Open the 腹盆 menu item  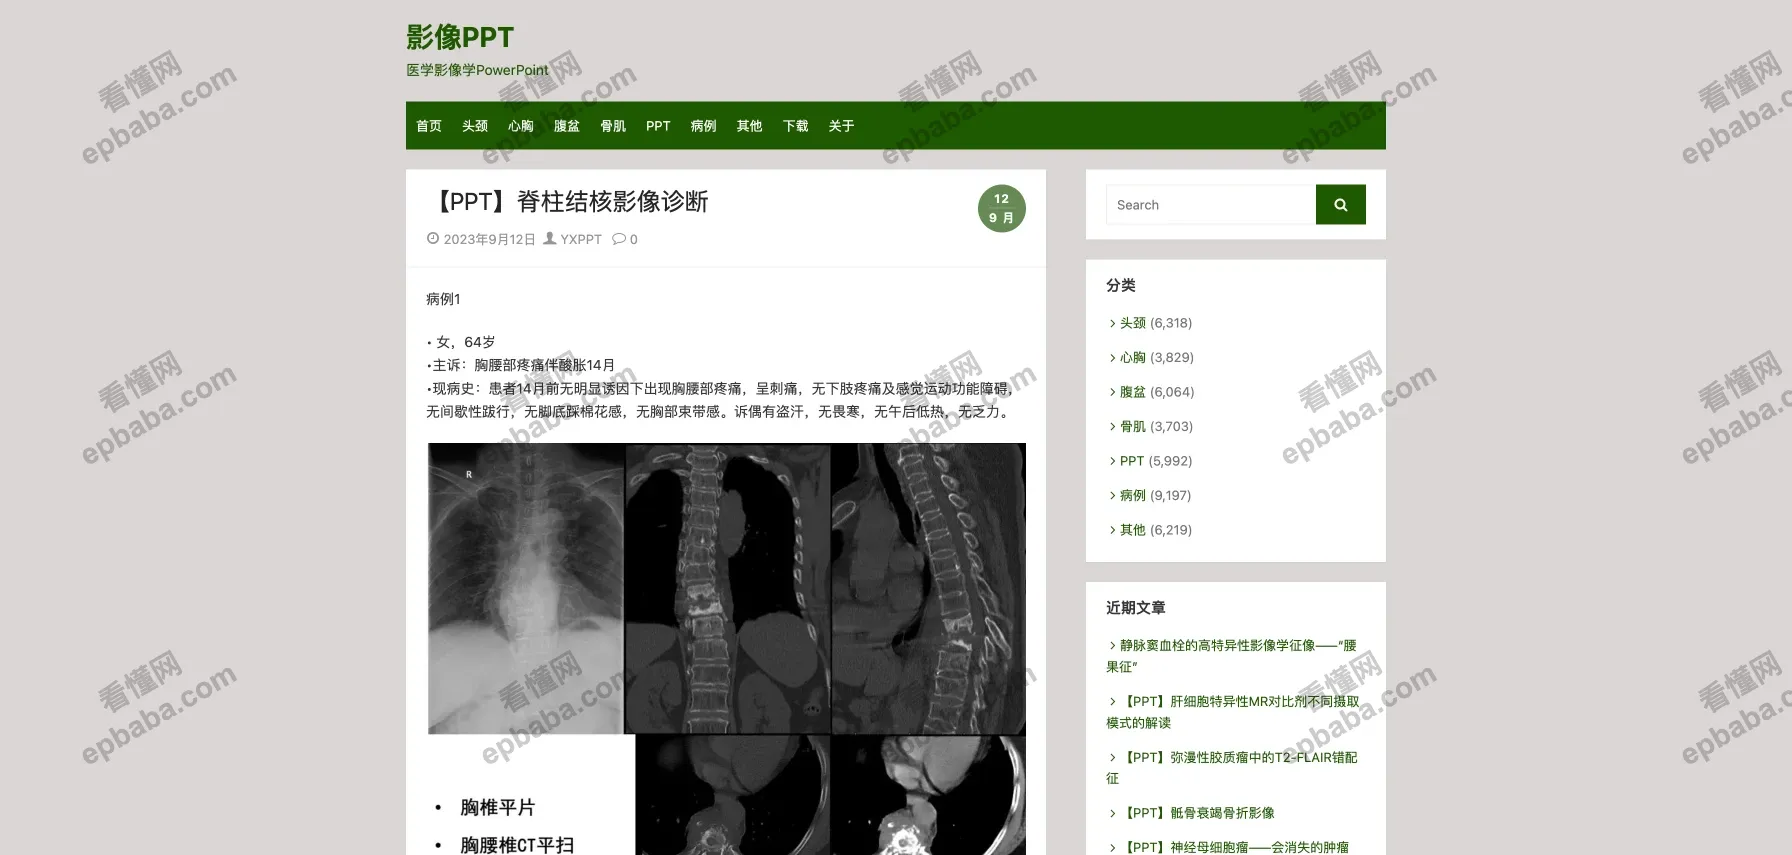coord(567,126)
